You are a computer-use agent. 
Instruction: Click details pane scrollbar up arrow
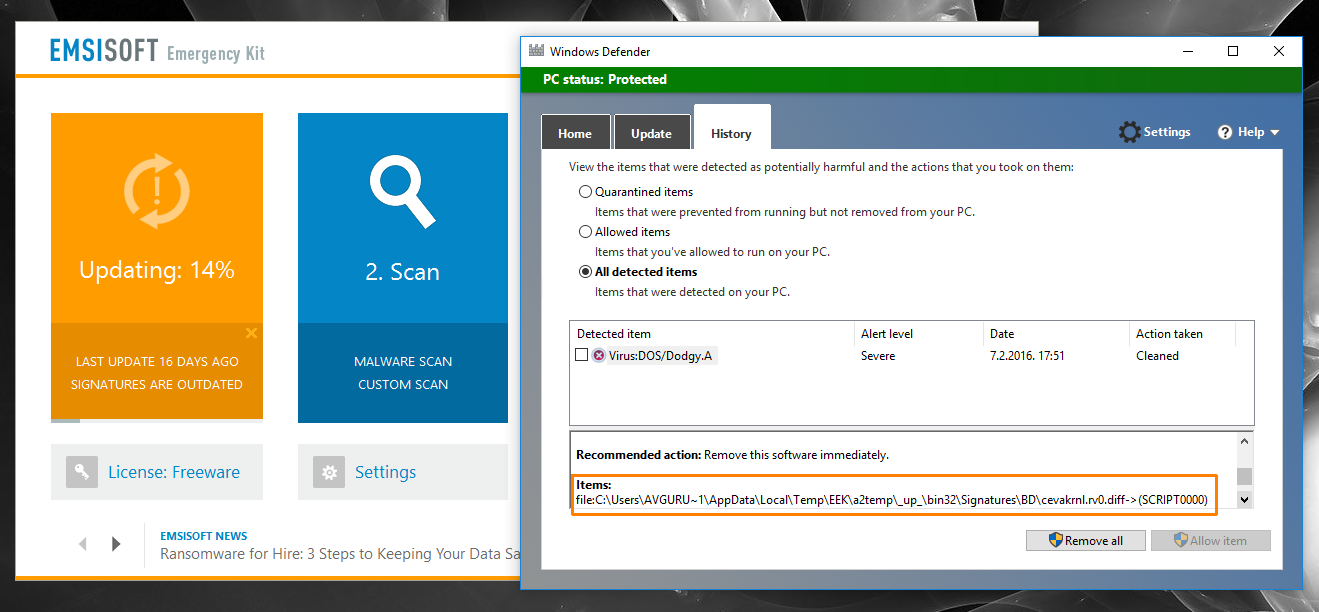pos(1244,441)
